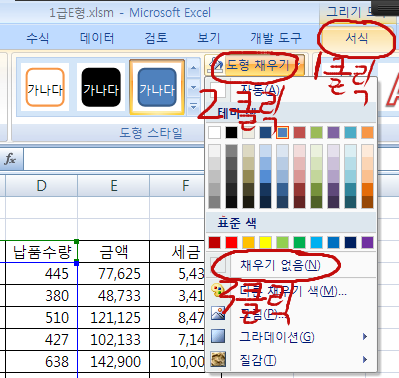Viewport: 399px width, 378px height.
Task: Apply the blue filled 가나다 shape style
Action: click(x=157, y=87)
